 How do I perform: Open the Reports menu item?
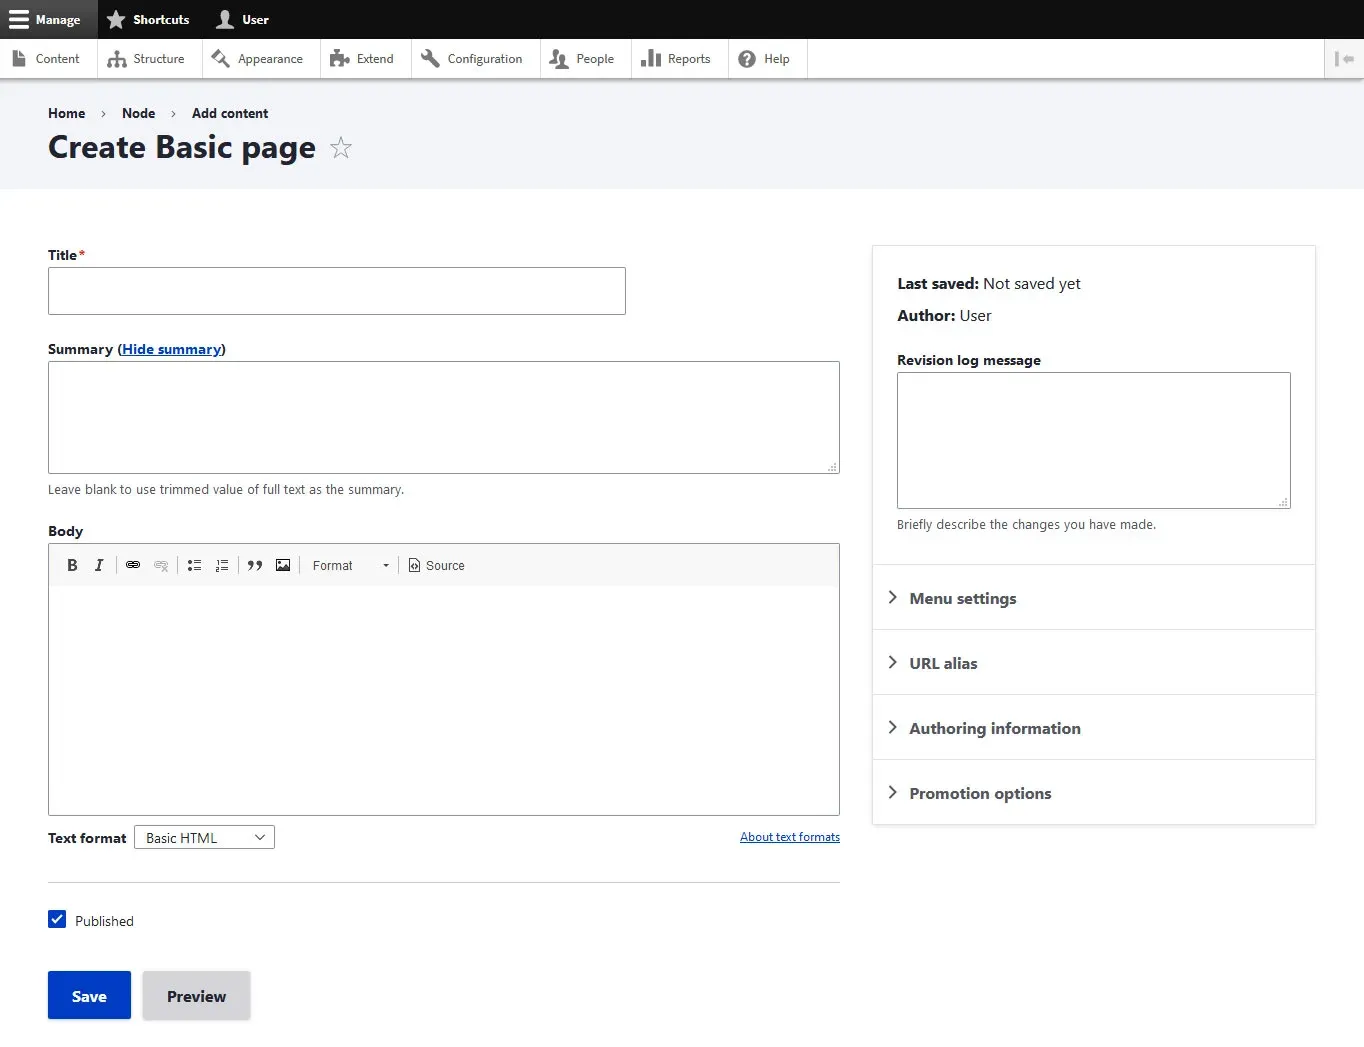click(678, 59)
